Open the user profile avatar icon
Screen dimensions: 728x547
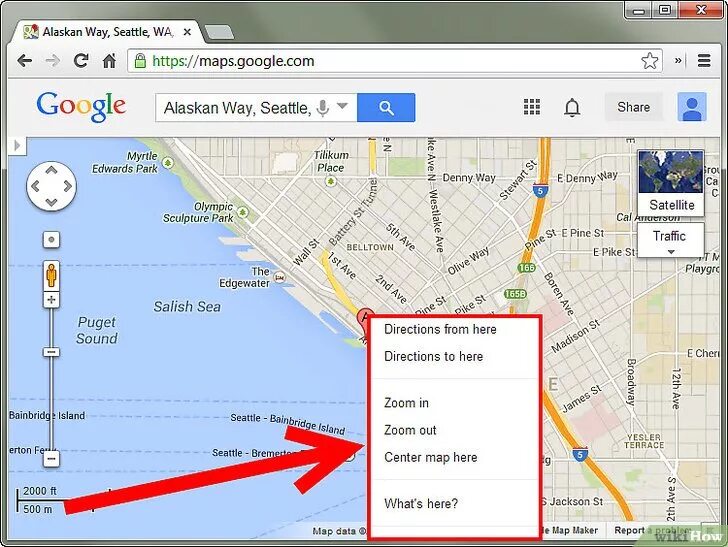[691, 107]
